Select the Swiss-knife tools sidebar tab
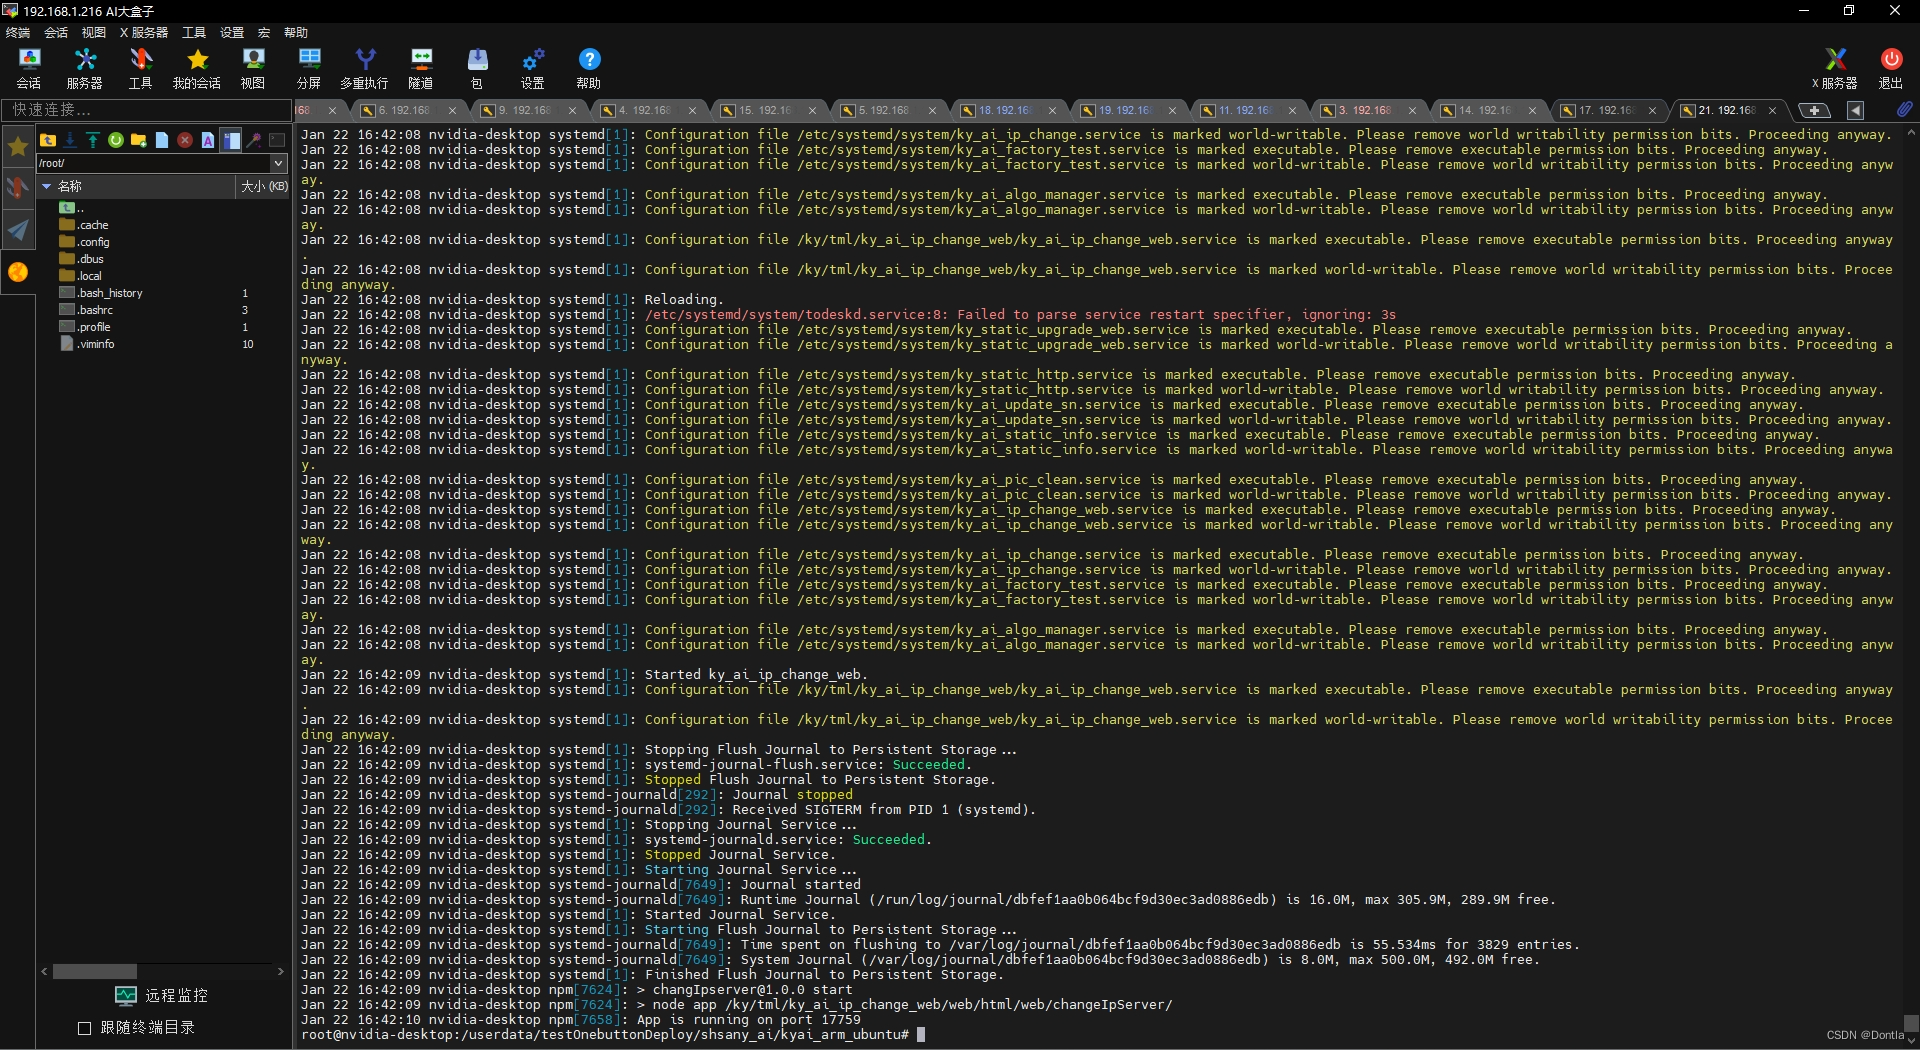Image resolution: width=1920 pixels, height=1050 pixels. tap(18, 188)
